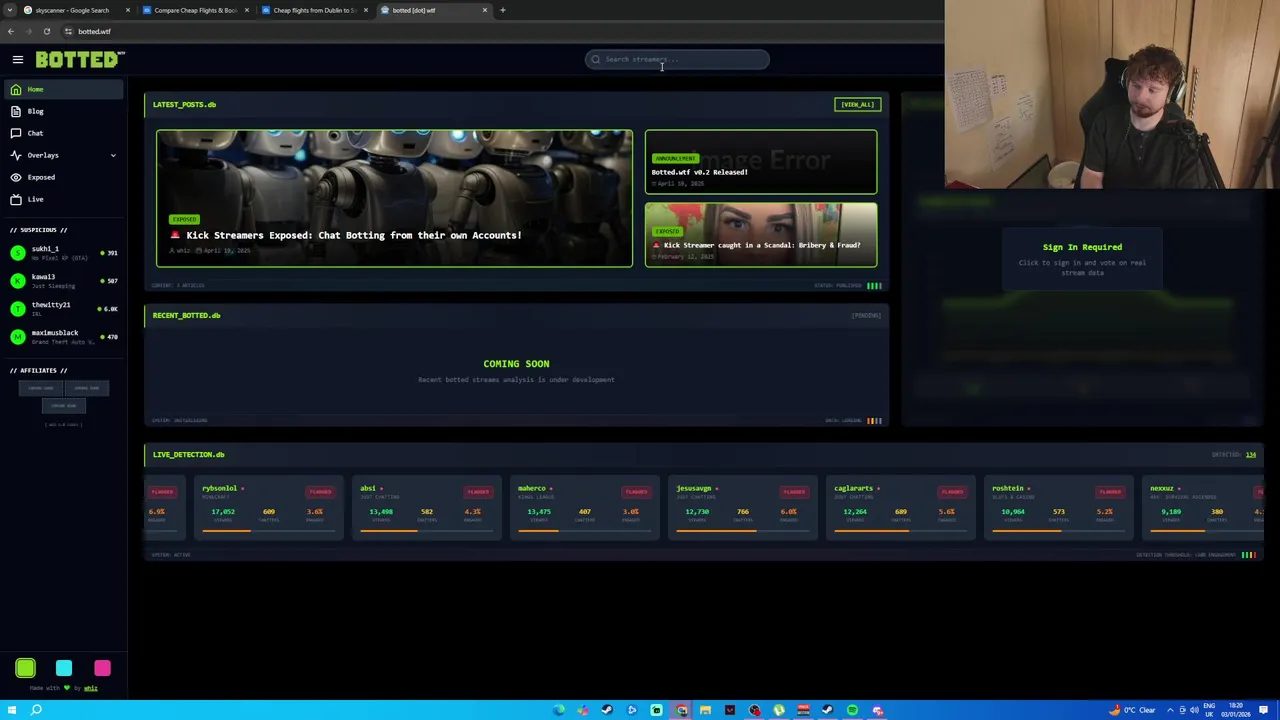Open the jesusavgn live detection card
This screenshot has height=720, width=1280.
743,508
